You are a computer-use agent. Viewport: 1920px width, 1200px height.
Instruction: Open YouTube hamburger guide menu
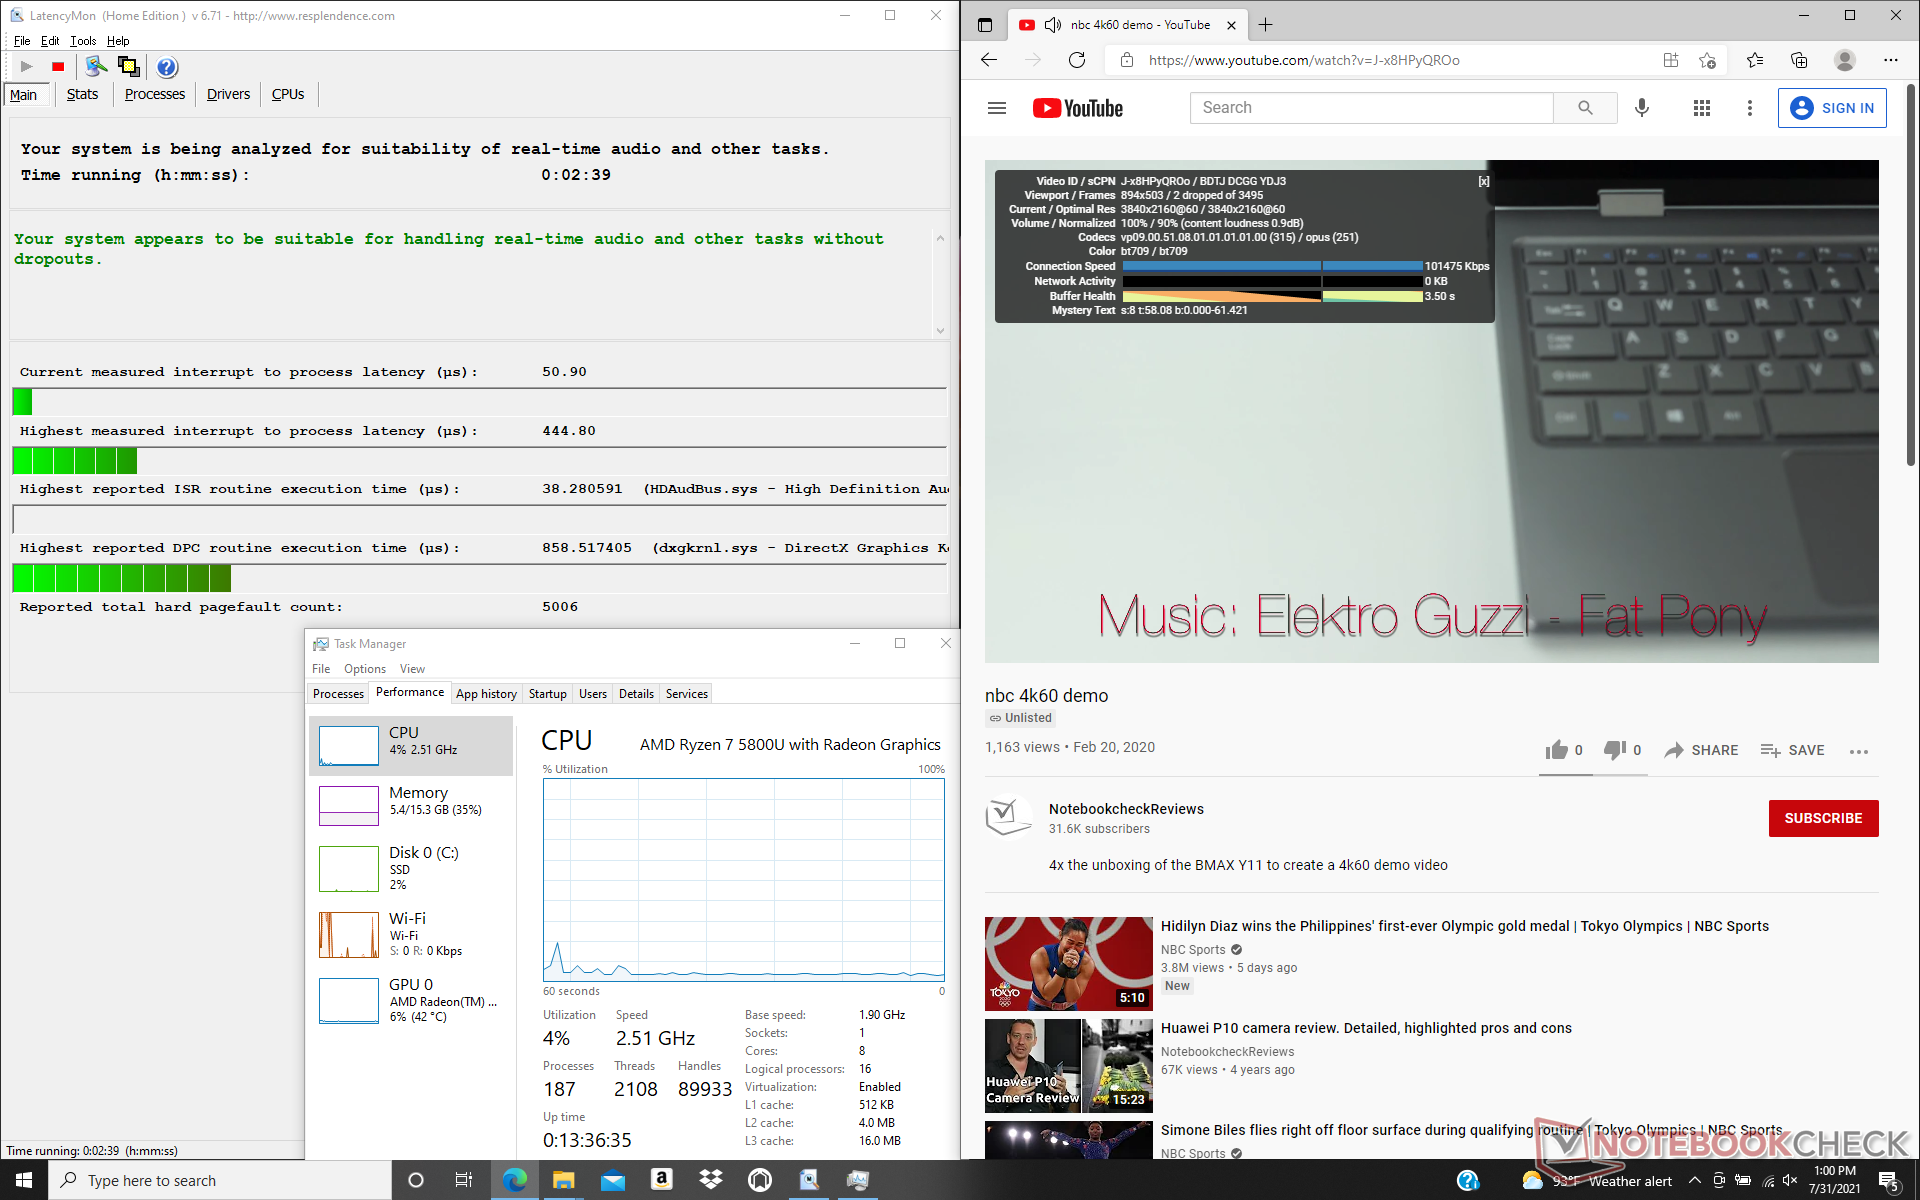(996, 108)
